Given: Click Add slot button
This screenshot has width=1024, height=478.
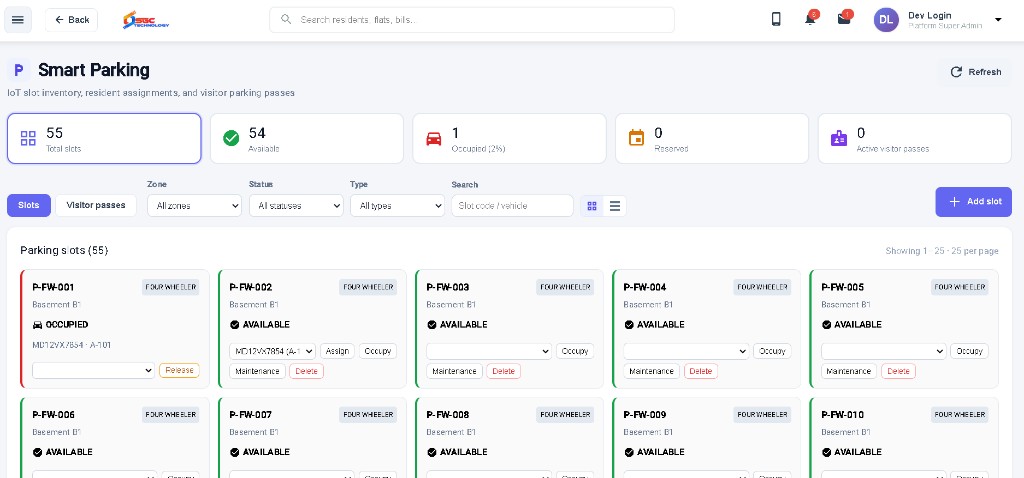Looking at the screenshot, I should (x=973, y=202).
